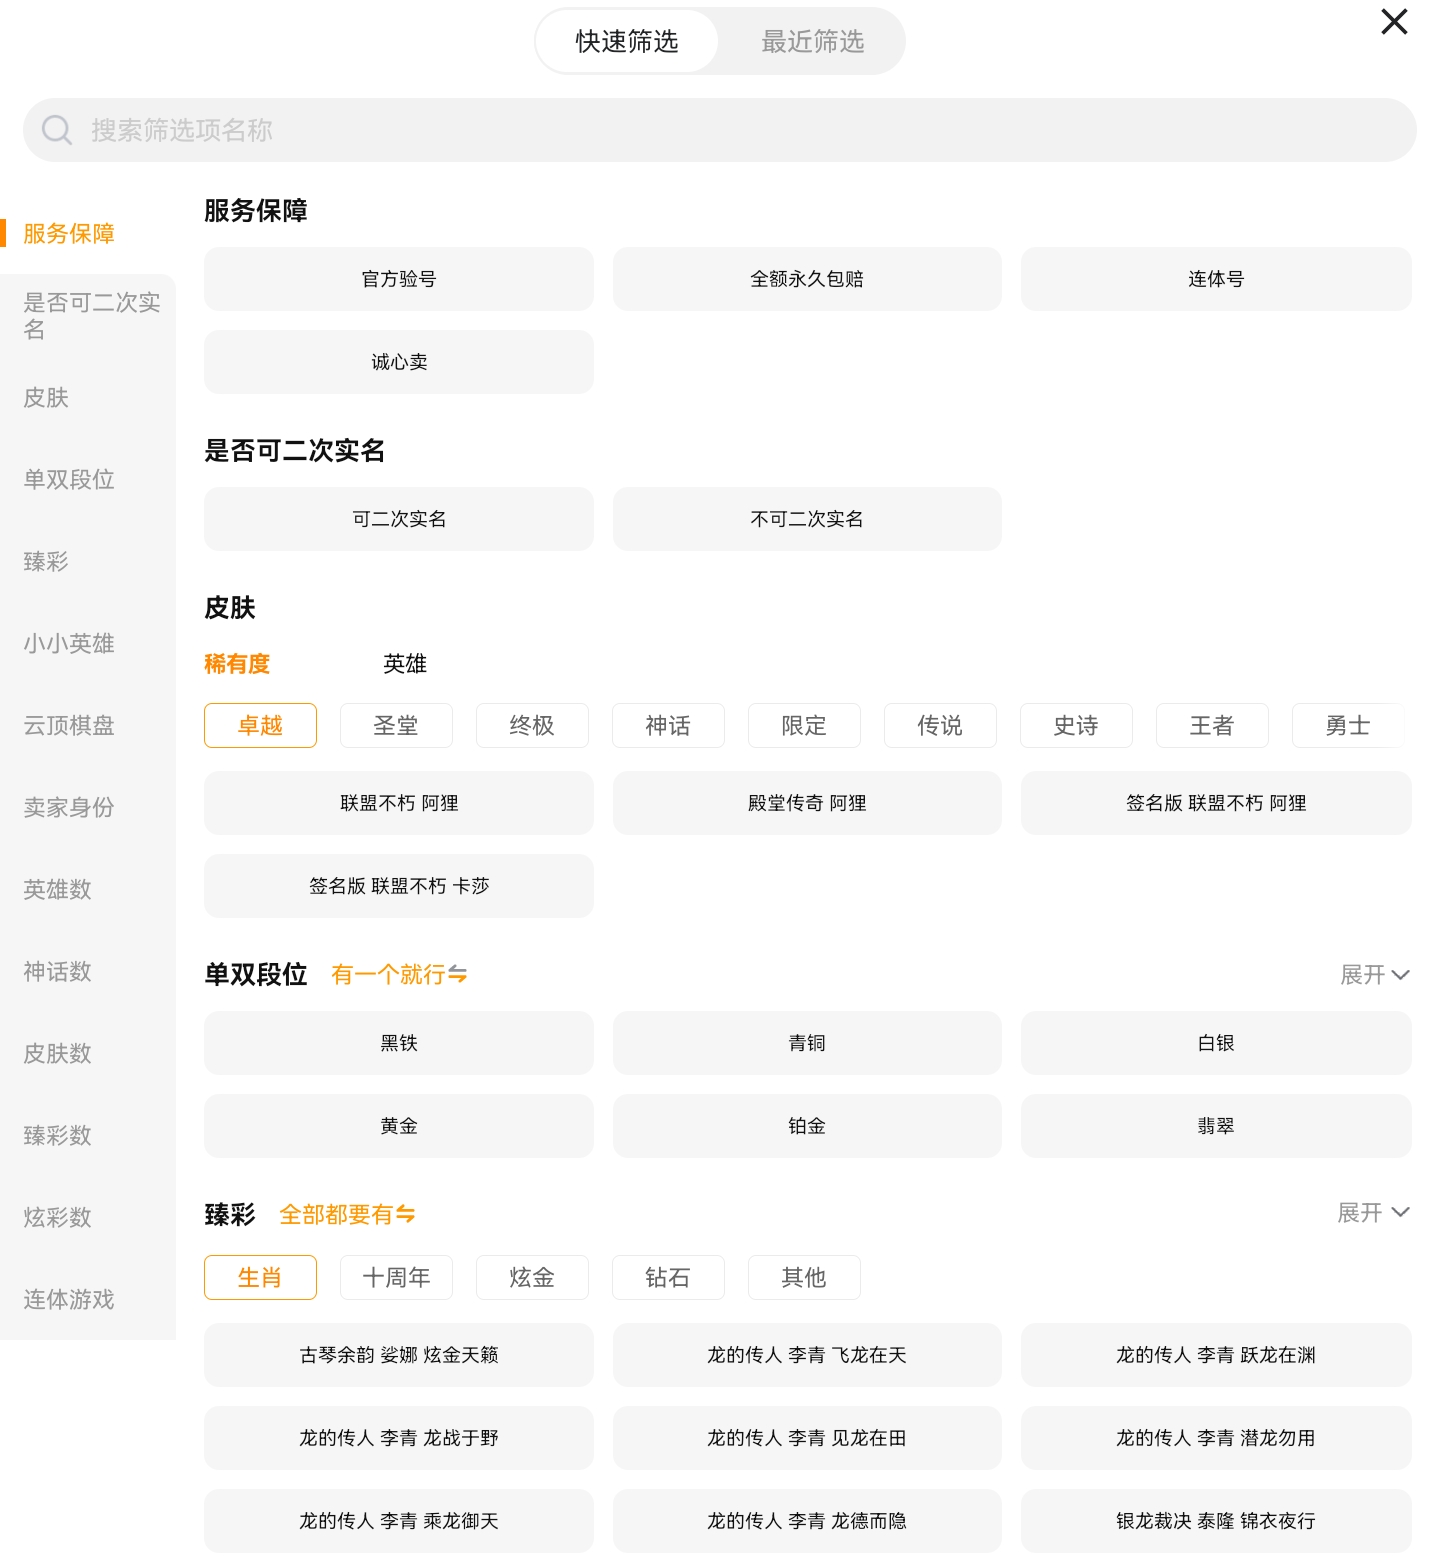Switch to the 最近筛选 tab
The height and width of the screenshot is (1564, 1440).
812,41
